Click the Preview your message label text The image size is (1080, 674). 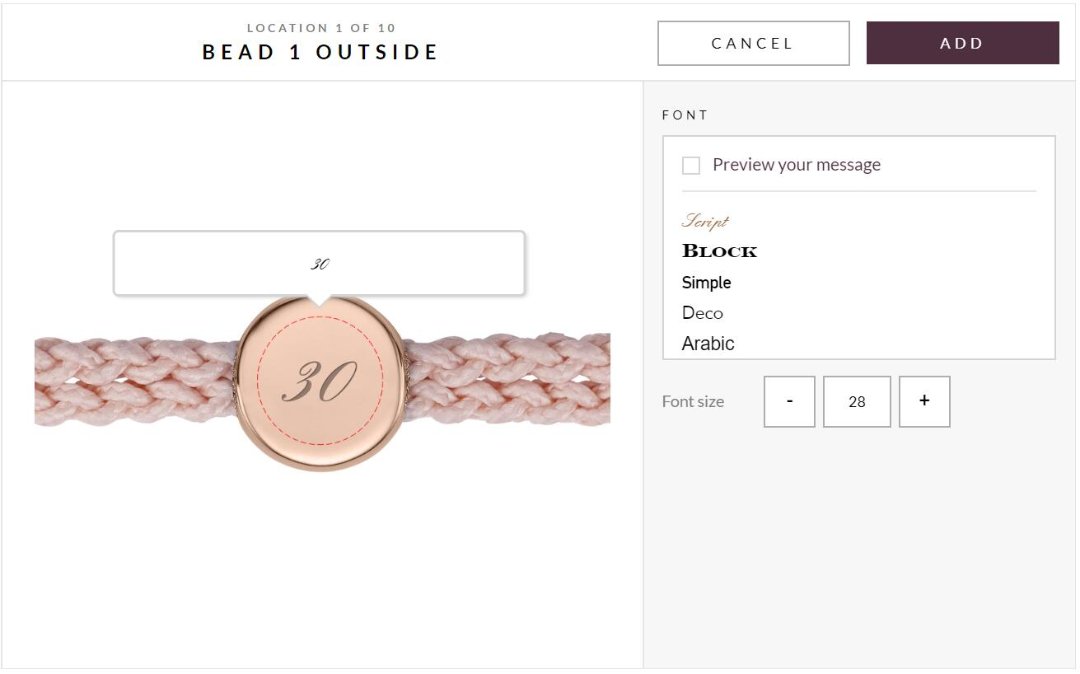796,165
